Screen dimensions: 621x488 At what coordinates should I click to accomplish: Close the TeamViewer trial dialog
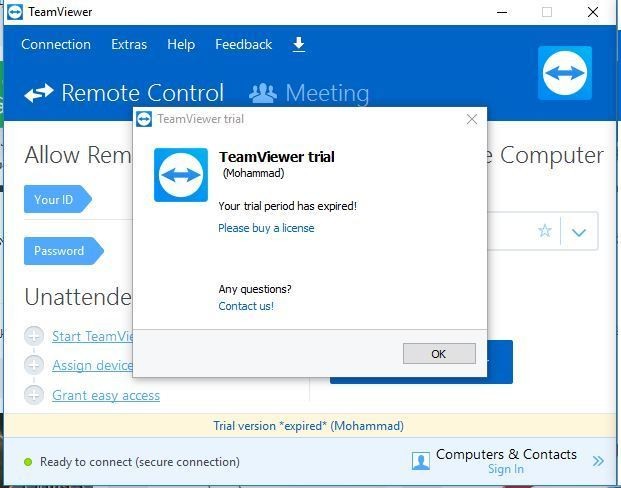click(472, 119)
